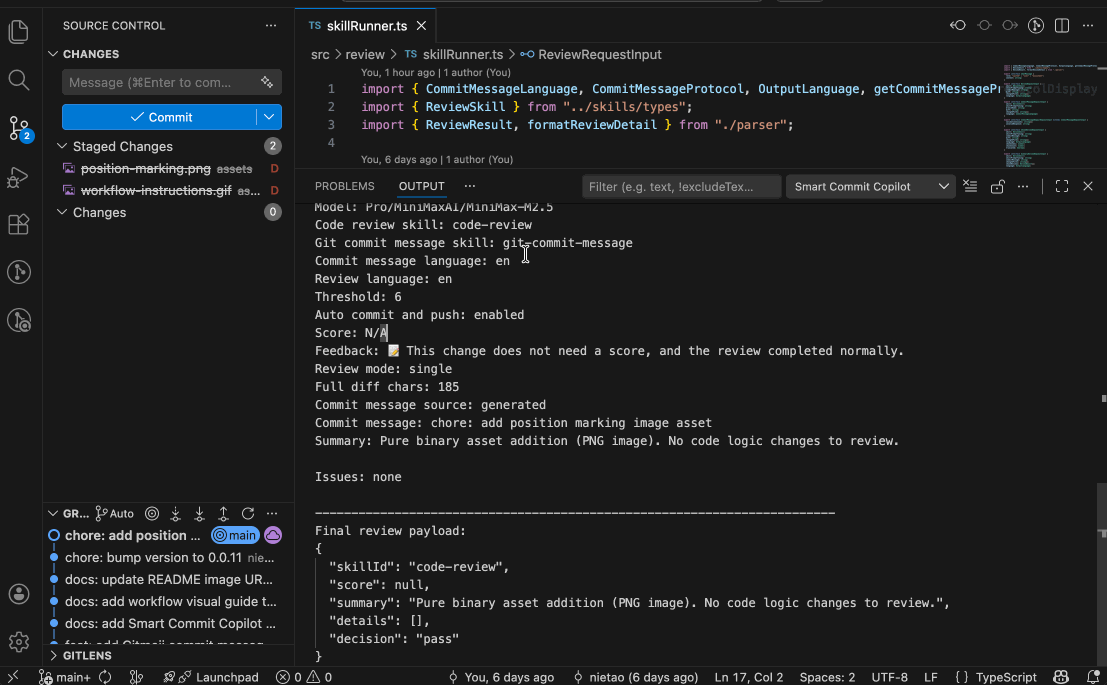Open the Accounts menu icon
This screenshot has width=1107, height=685.
click(x=18, y=594)
